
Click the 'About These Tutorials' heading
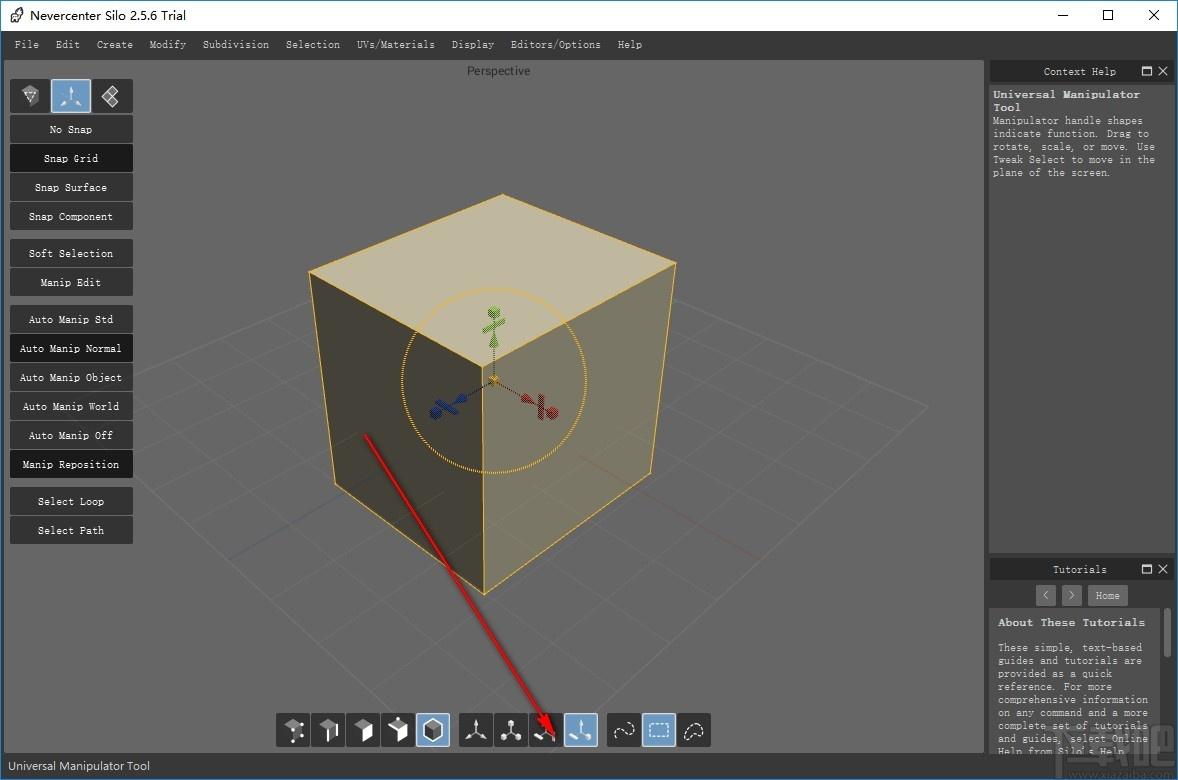click(x=1071, y=622)
